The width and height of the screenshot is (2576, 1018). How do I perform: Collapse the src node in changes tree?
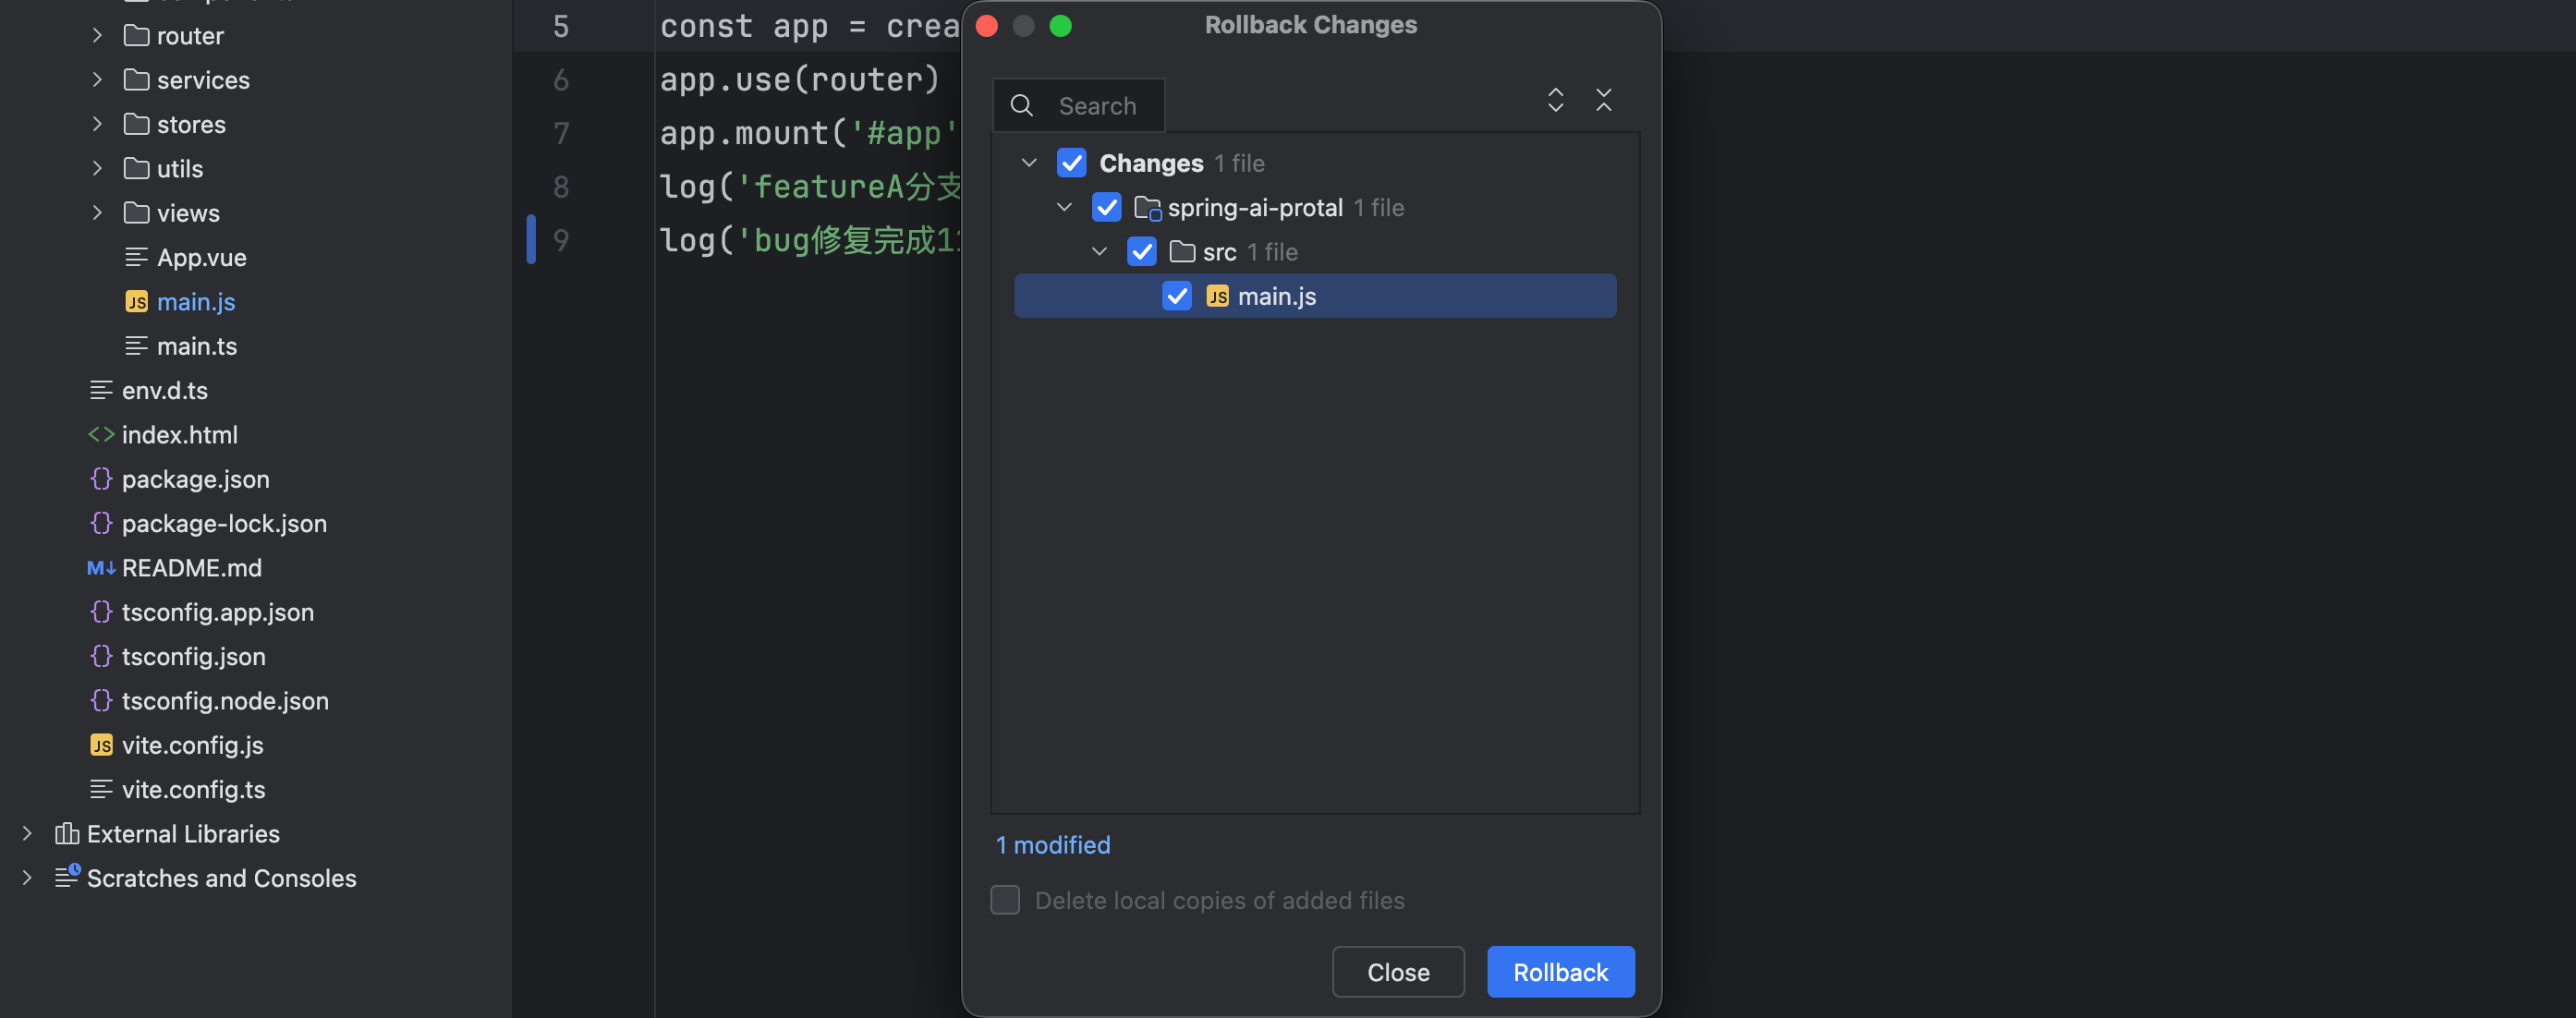pyautogui.click(x=1099, y=252)
